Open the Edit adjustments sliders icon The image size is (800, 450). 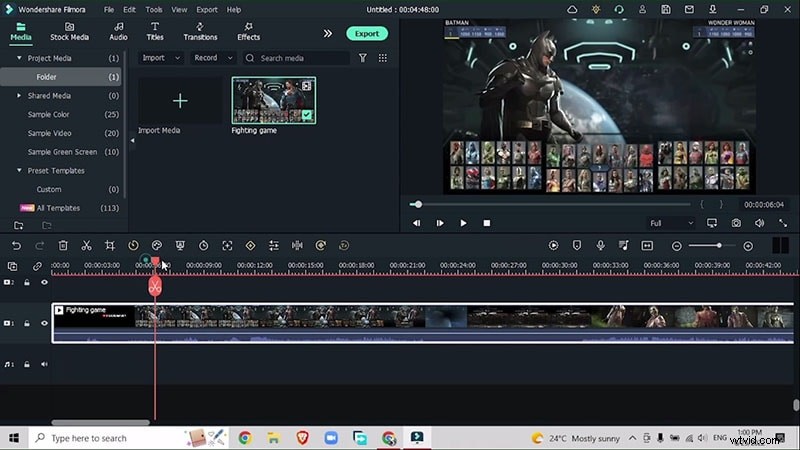click(274, 245)
